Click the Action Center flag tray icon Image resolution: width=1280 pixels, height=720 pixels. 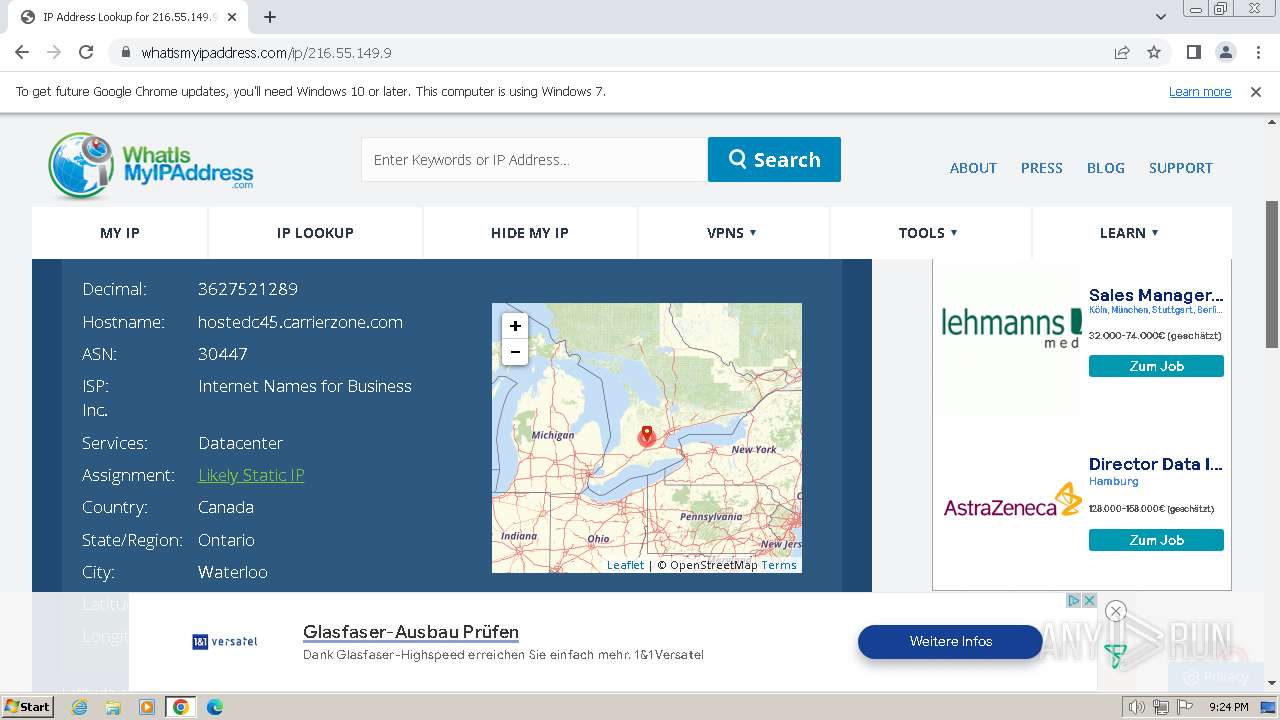click(x=1185, y=707)
